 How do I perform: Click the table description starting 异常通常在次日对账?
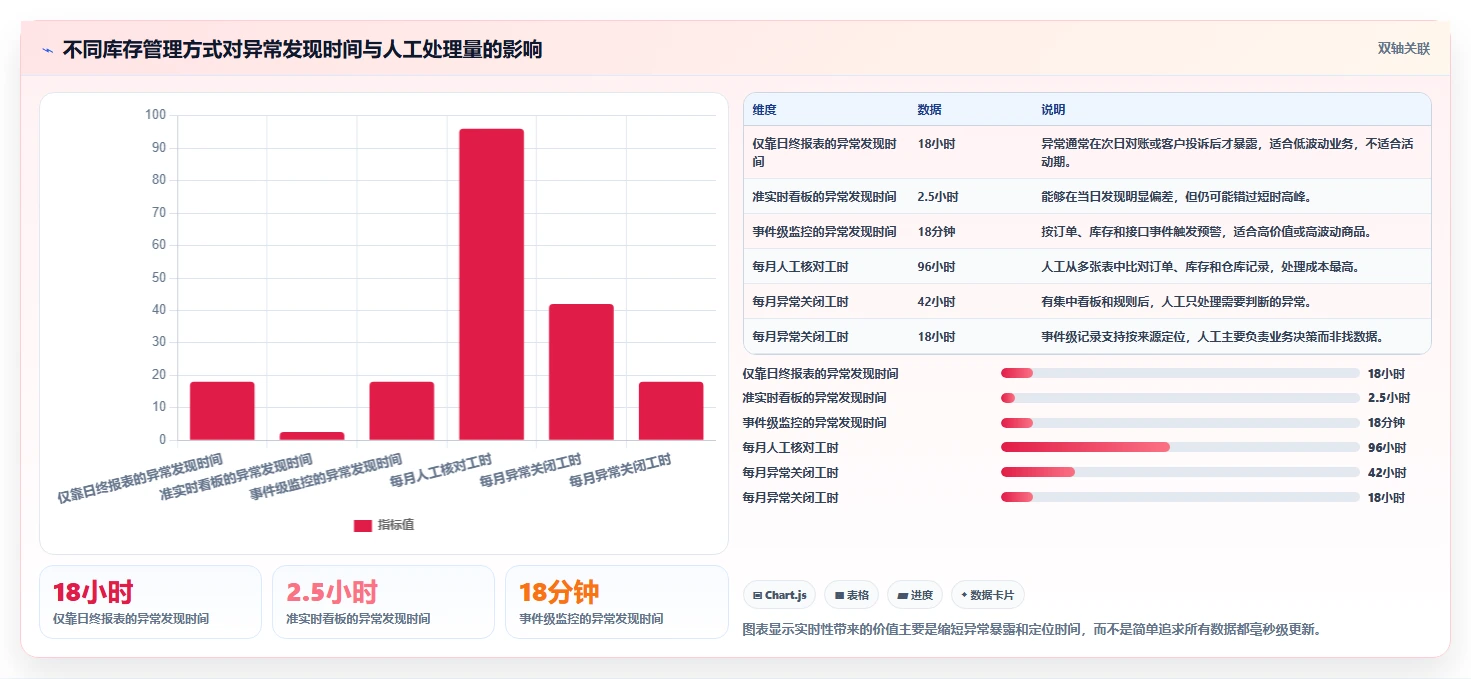1227,153
